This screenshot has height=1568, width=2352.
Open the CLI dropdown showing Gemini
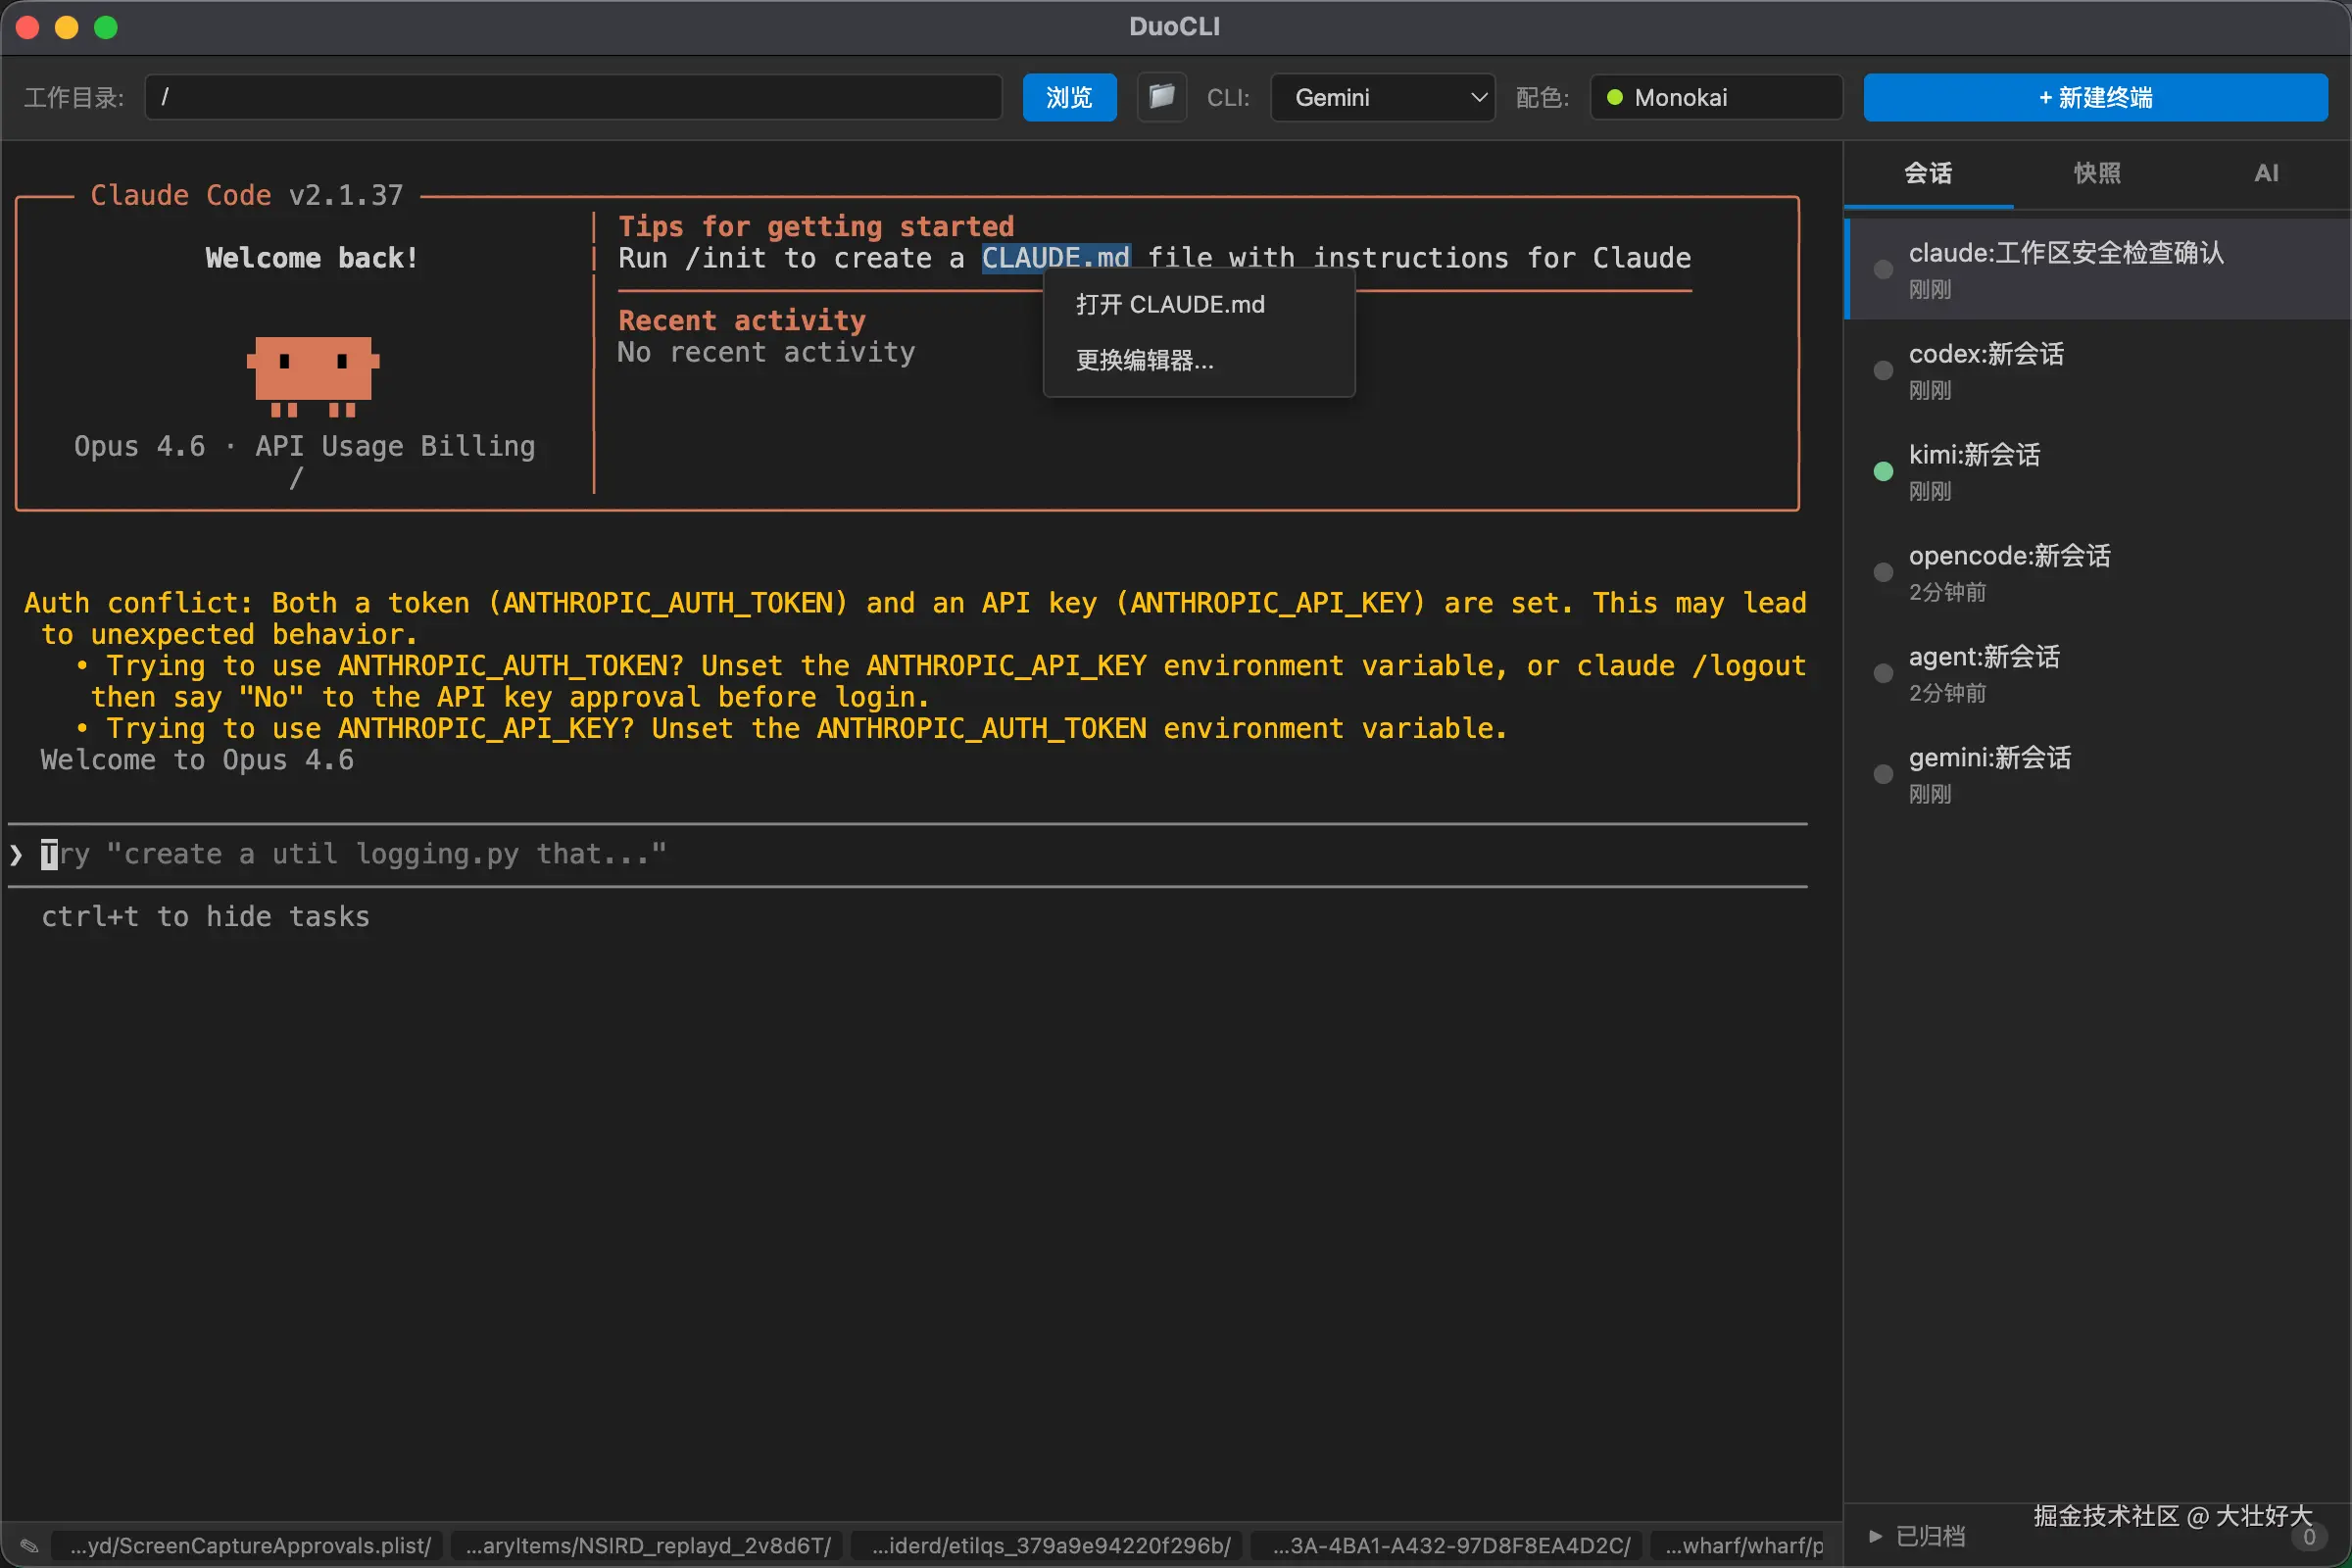pos(1382,97)
